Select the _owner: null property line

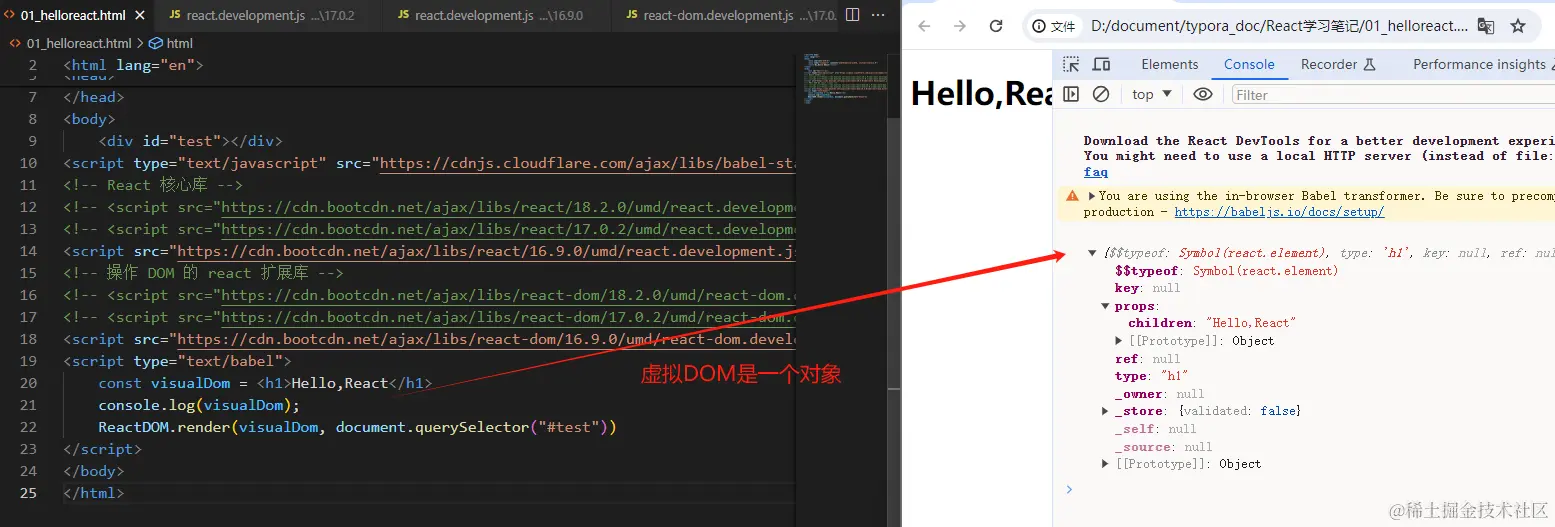point(1159,394)
